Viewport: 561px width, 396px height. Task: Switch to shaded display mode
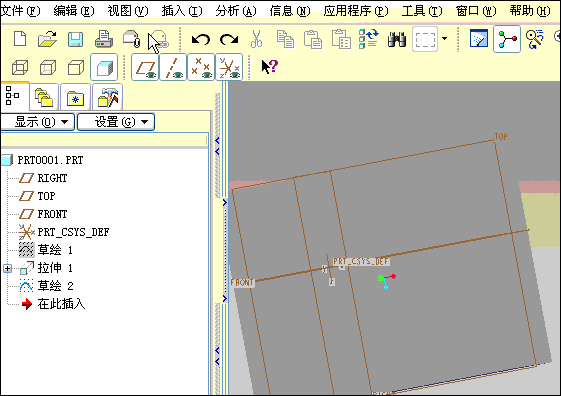point(104,67)
